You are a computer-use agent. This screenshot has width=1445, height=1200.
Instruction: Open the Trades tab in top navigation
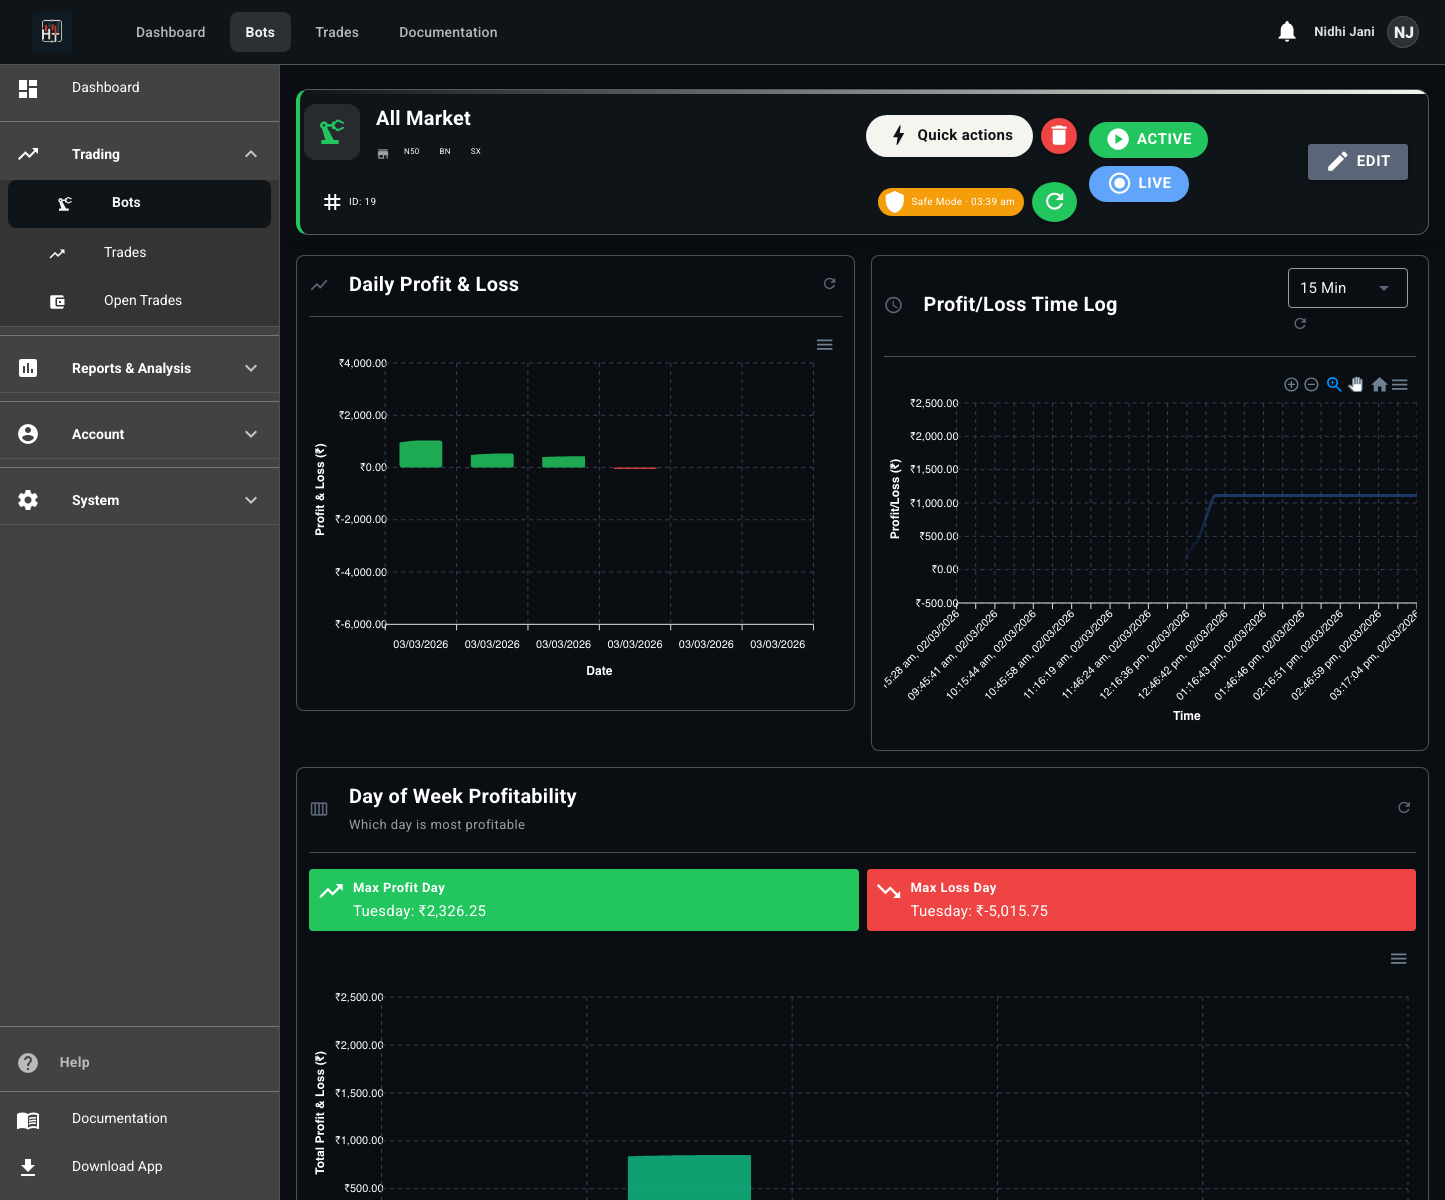tap(336, 32)
